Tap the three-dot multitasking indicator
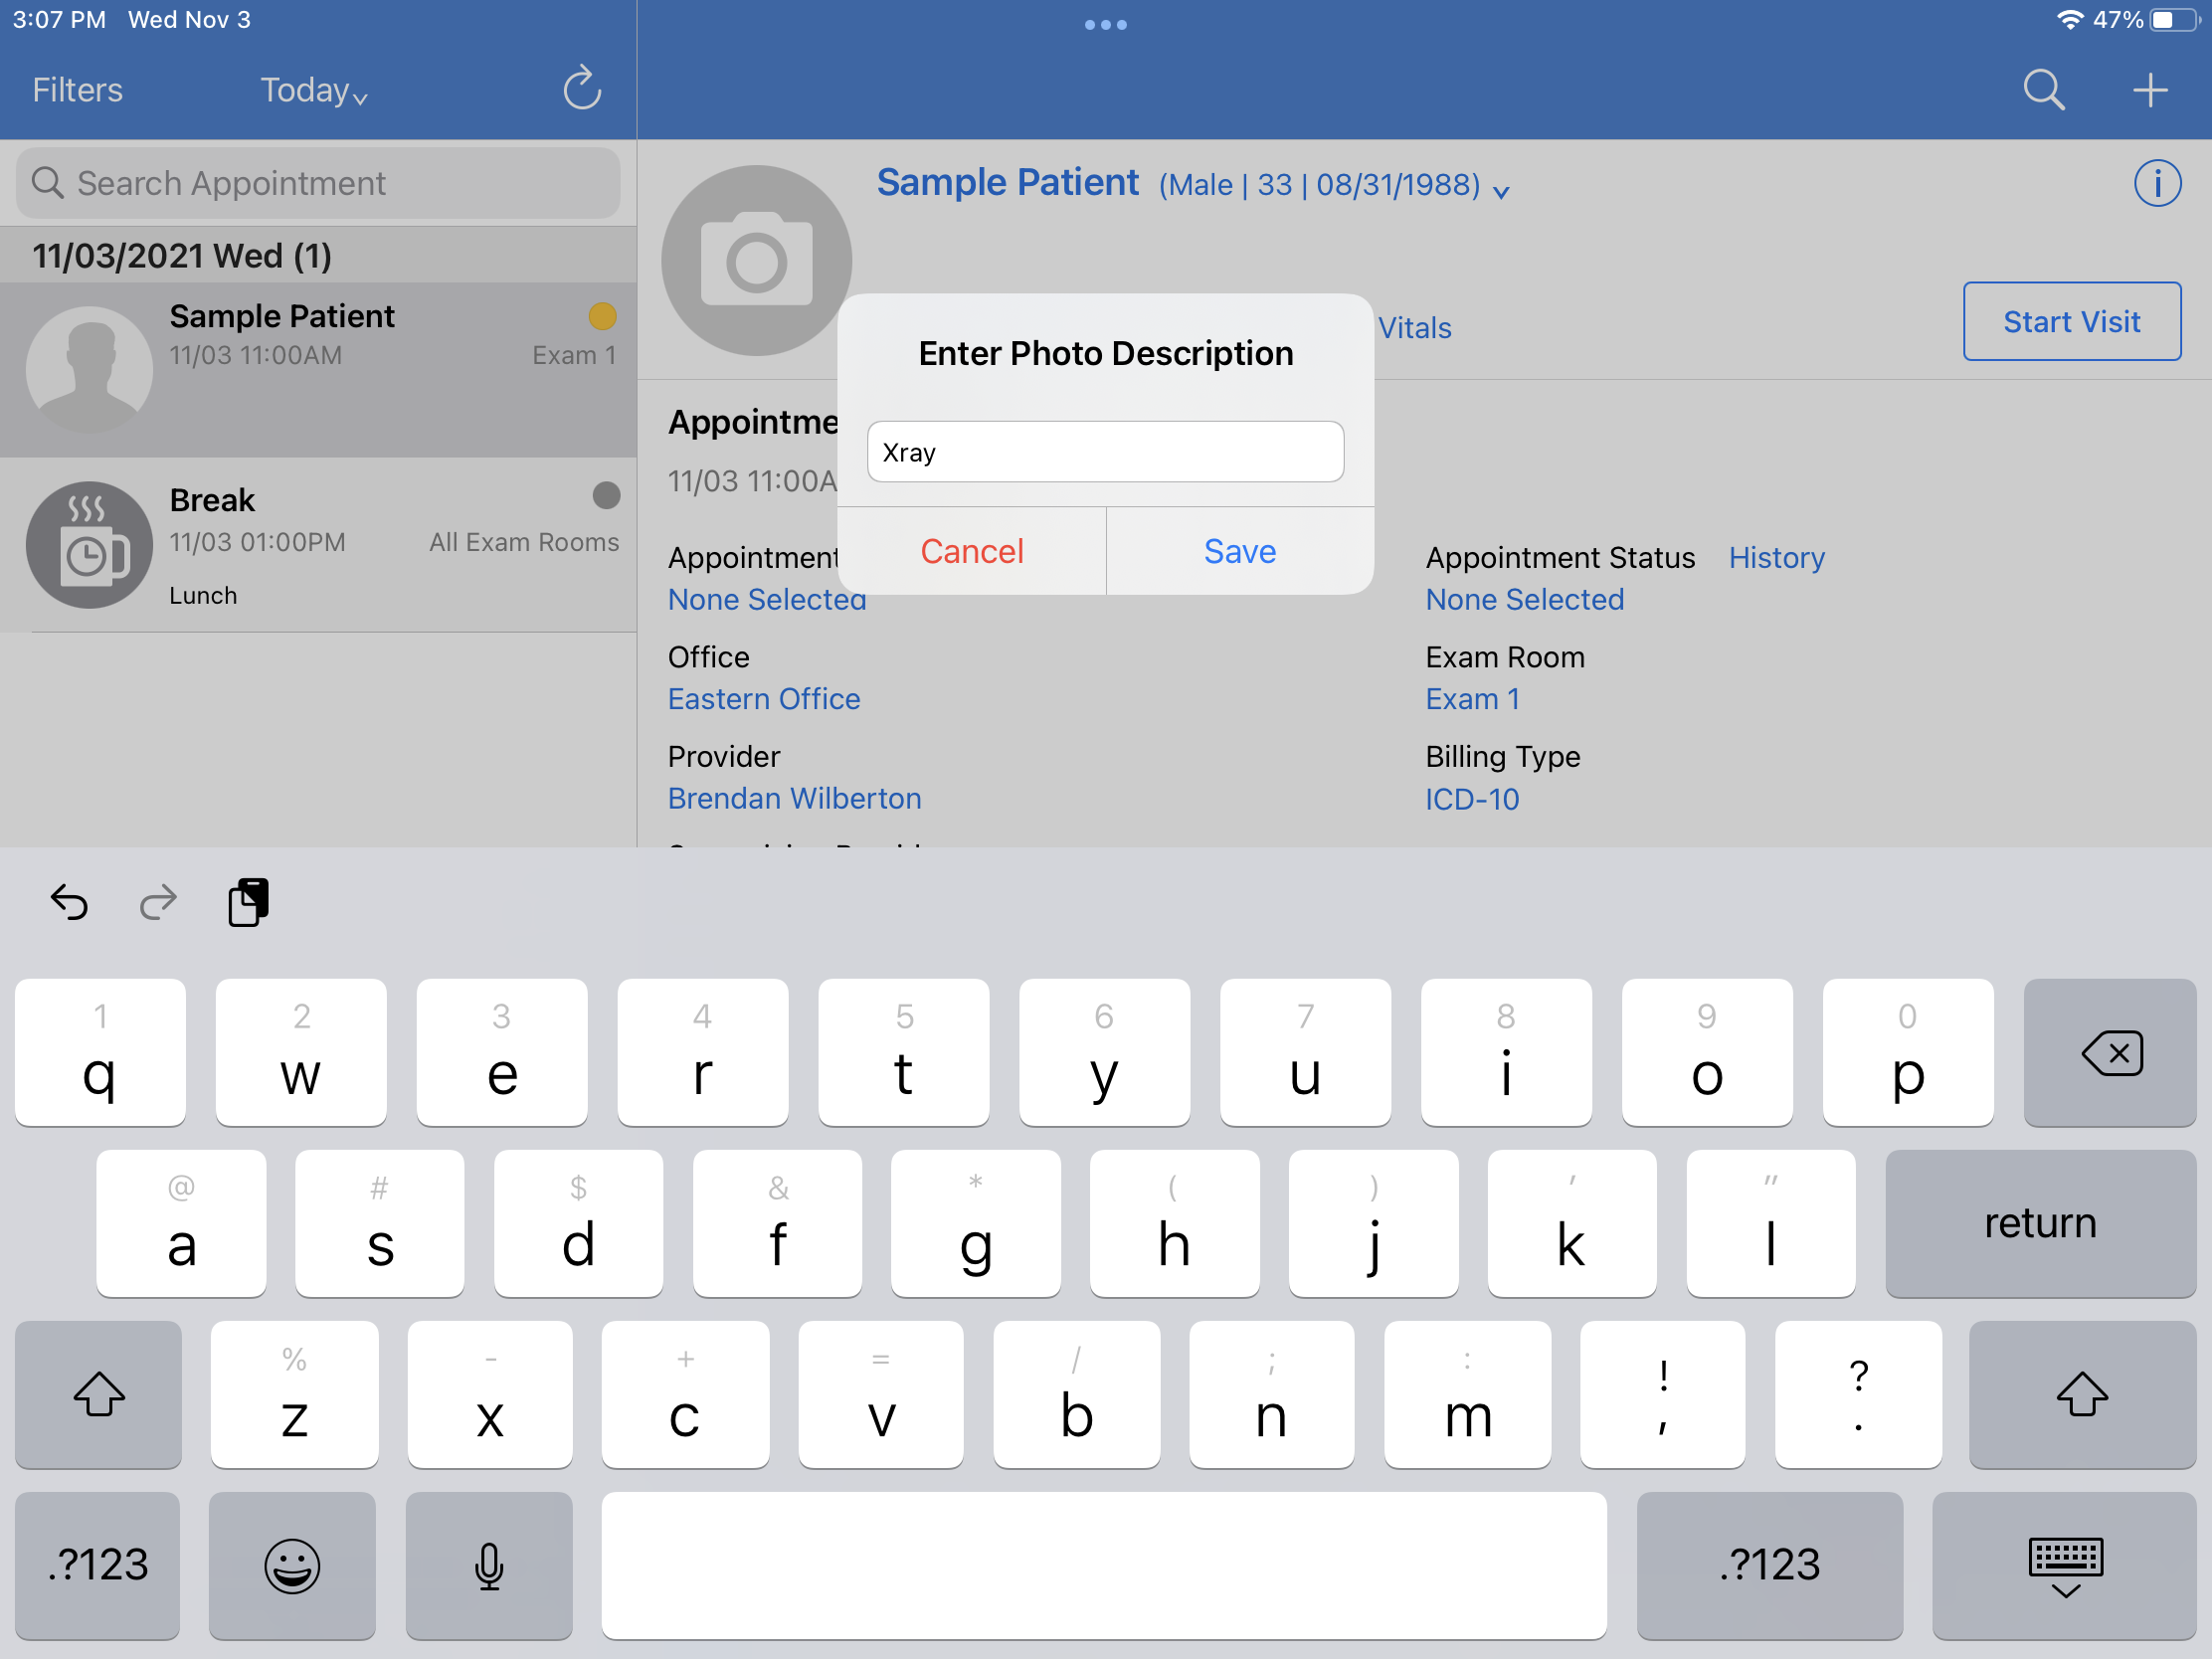Screen dimensions: 2212x1659 (x=1105, y=25)
